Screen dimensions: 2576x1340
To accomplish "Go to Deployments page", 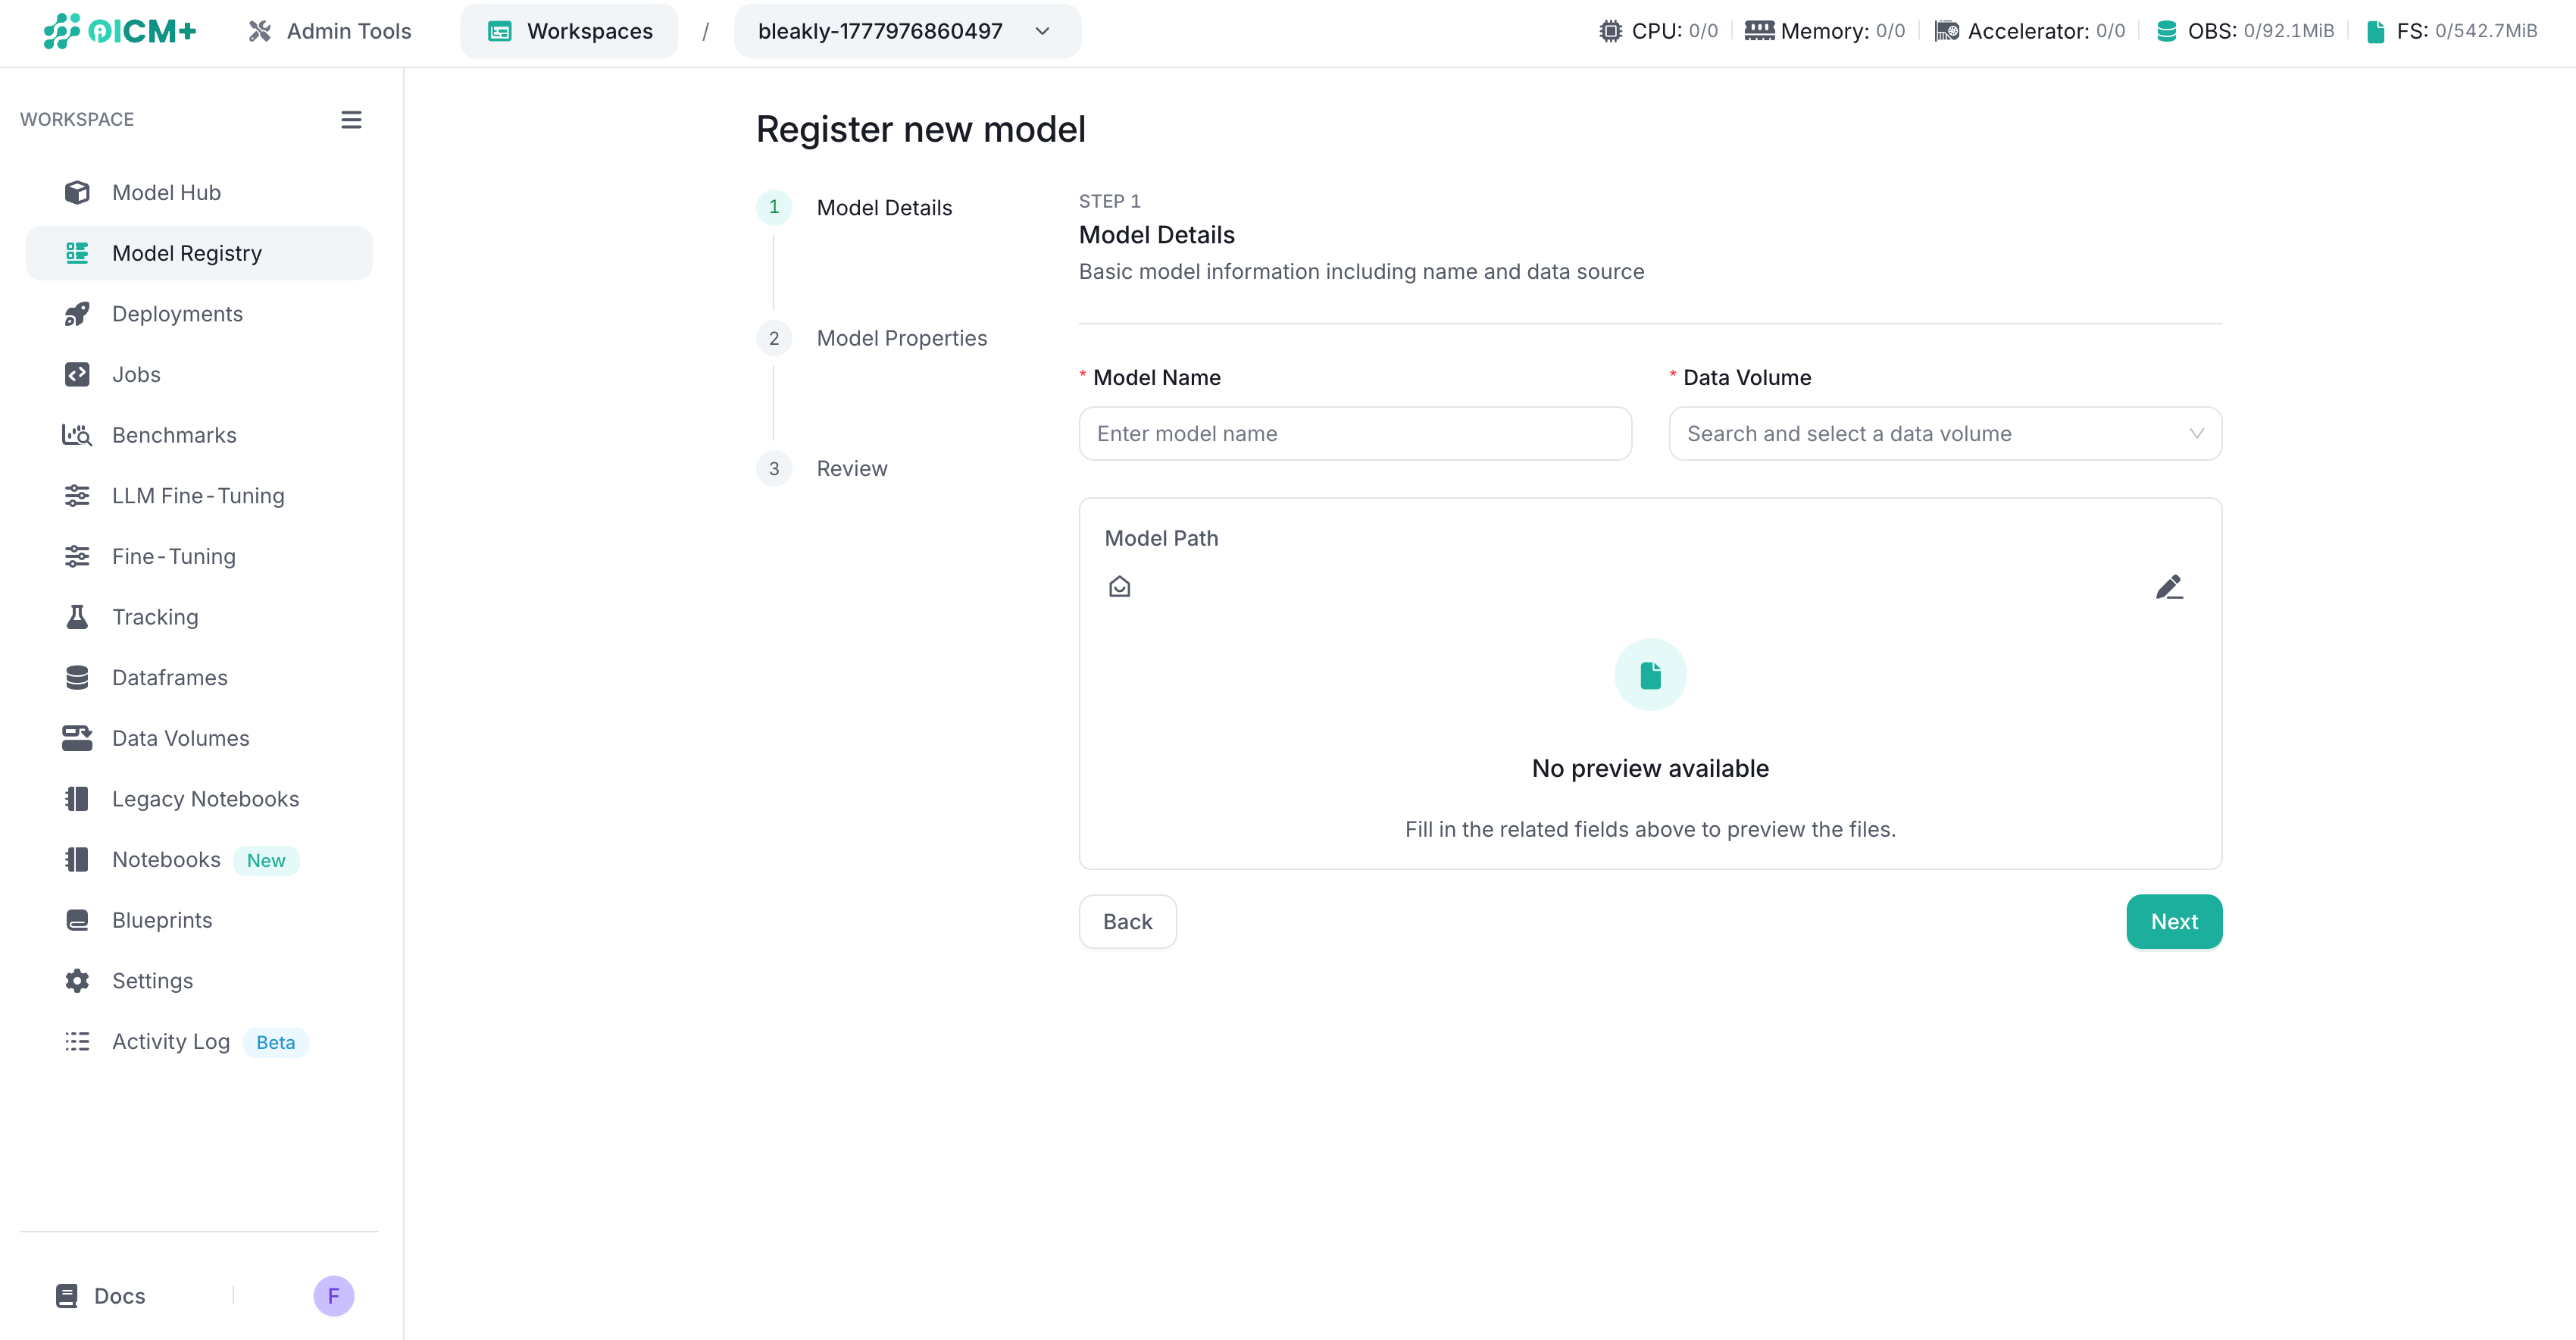I will point(199,314).
